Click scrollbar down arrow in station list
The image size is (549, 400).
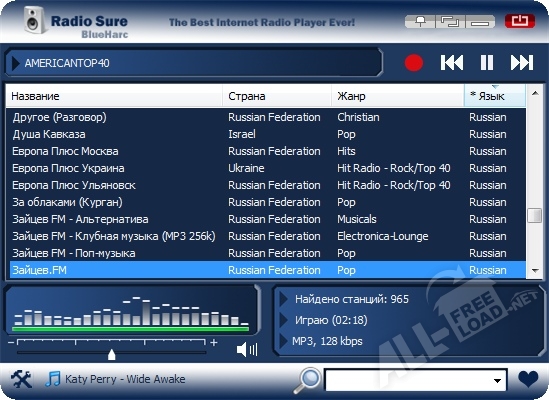click(535, 270)
